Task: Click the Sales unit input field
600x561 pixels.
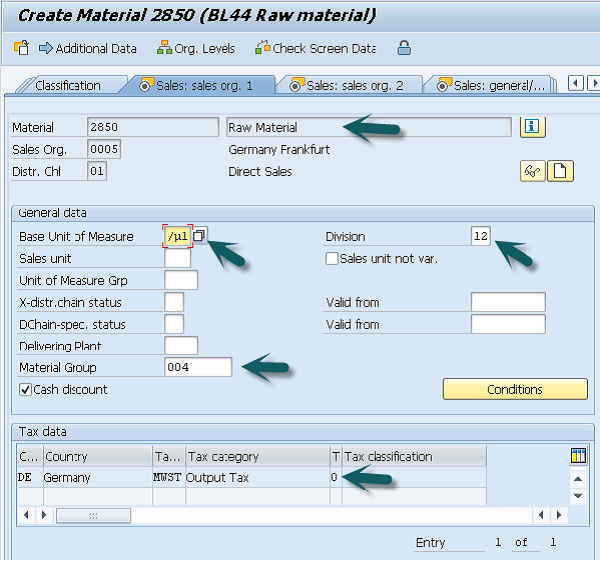Action: click(178, 258)
